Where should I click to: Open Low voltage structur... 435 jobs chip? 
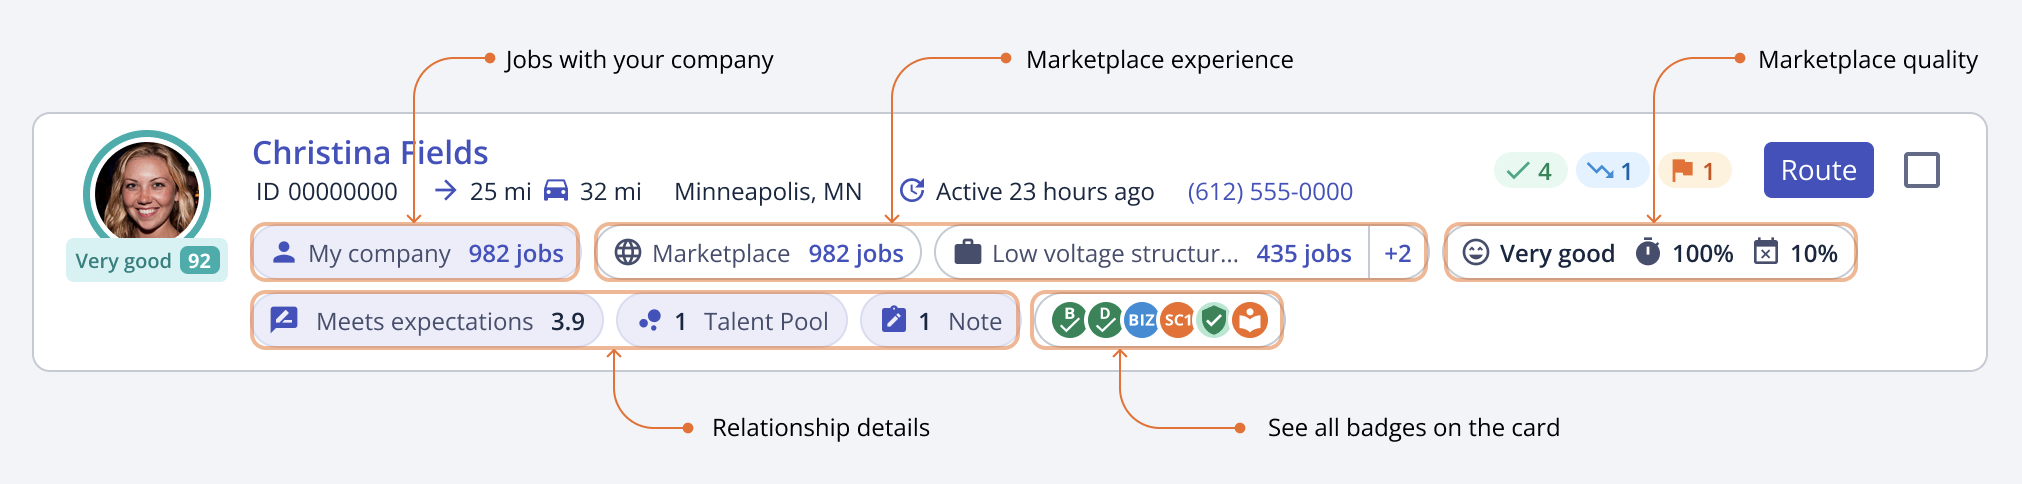(1152, 254)
